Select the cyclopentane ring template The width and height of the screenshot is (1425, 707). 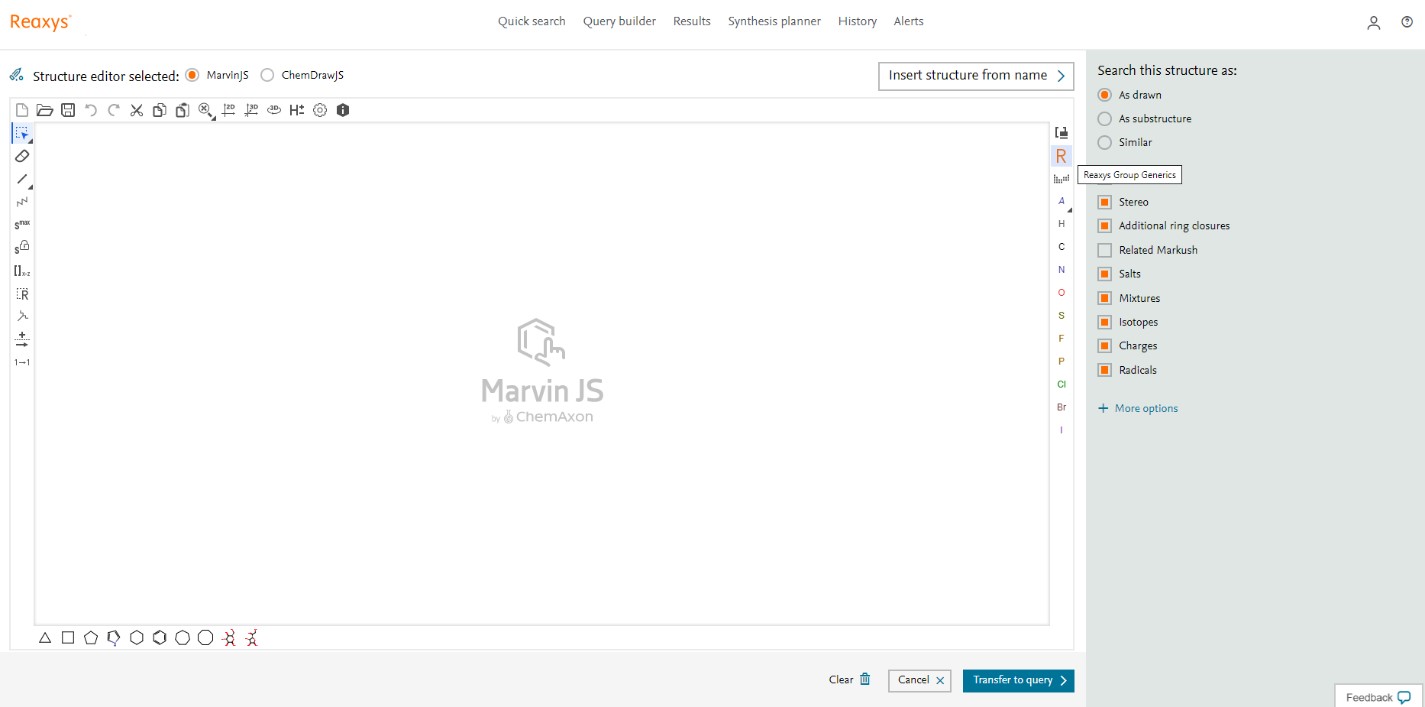(91, 637)
